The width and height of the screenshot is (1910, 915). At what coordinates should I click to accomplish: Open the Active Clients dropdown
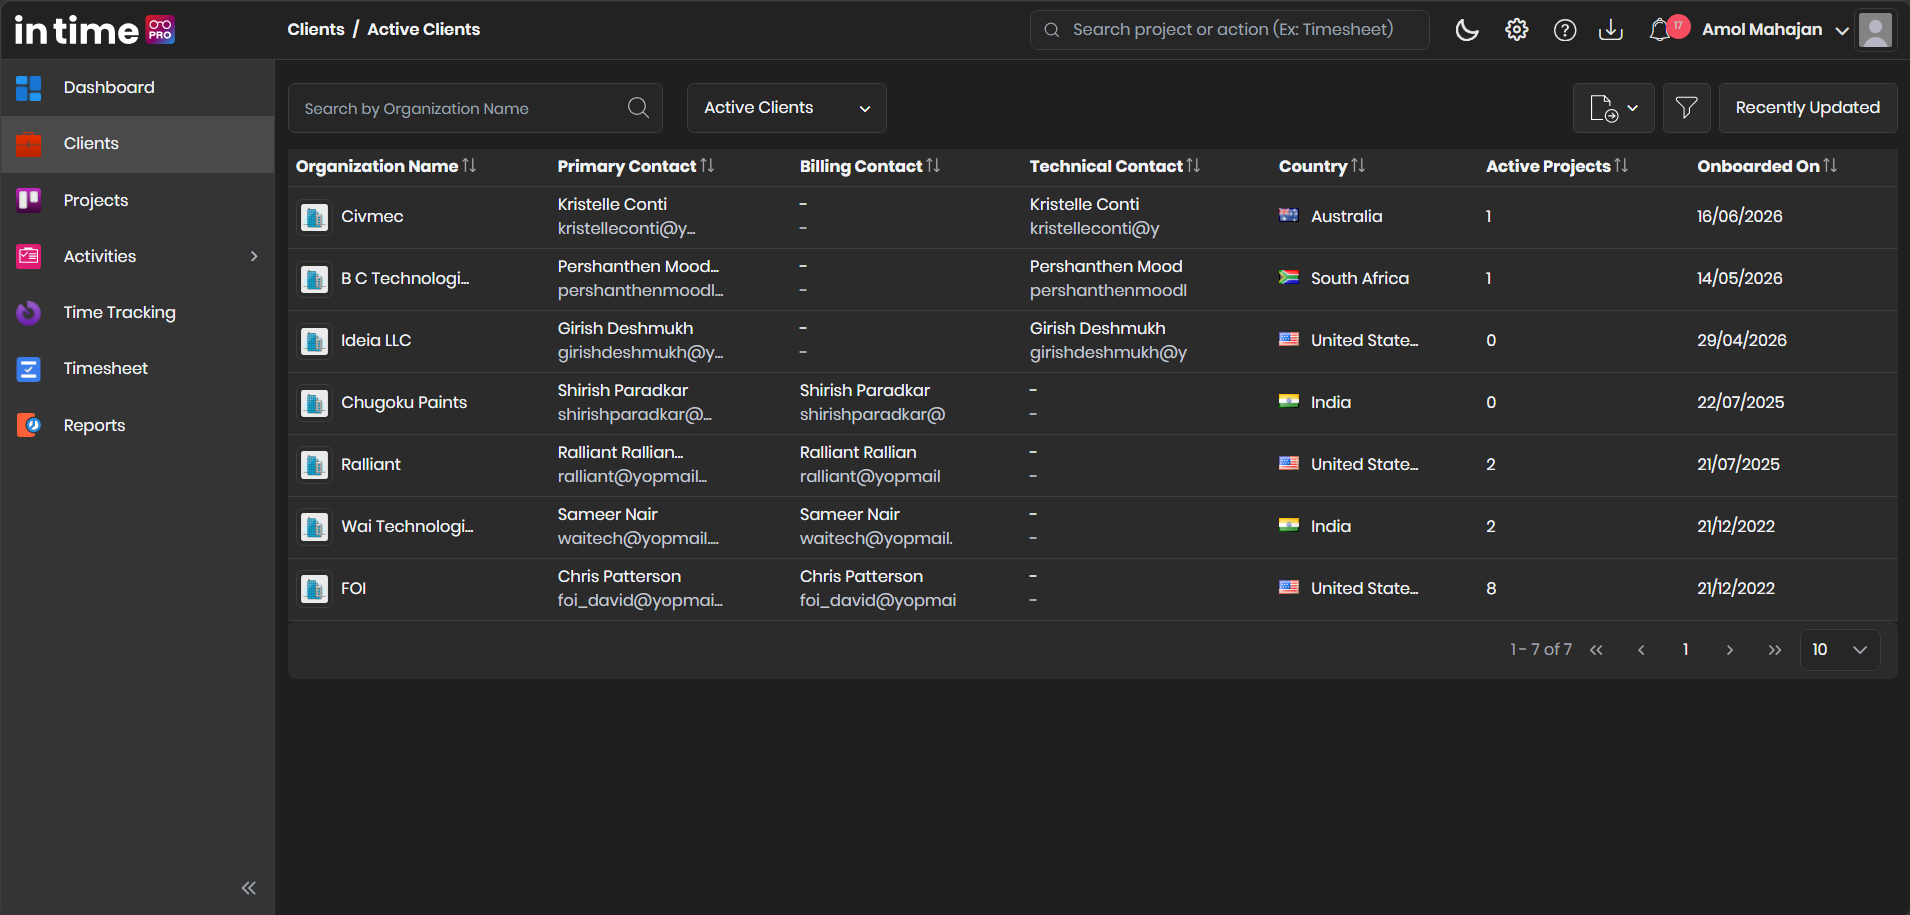[x=787, y=108]
